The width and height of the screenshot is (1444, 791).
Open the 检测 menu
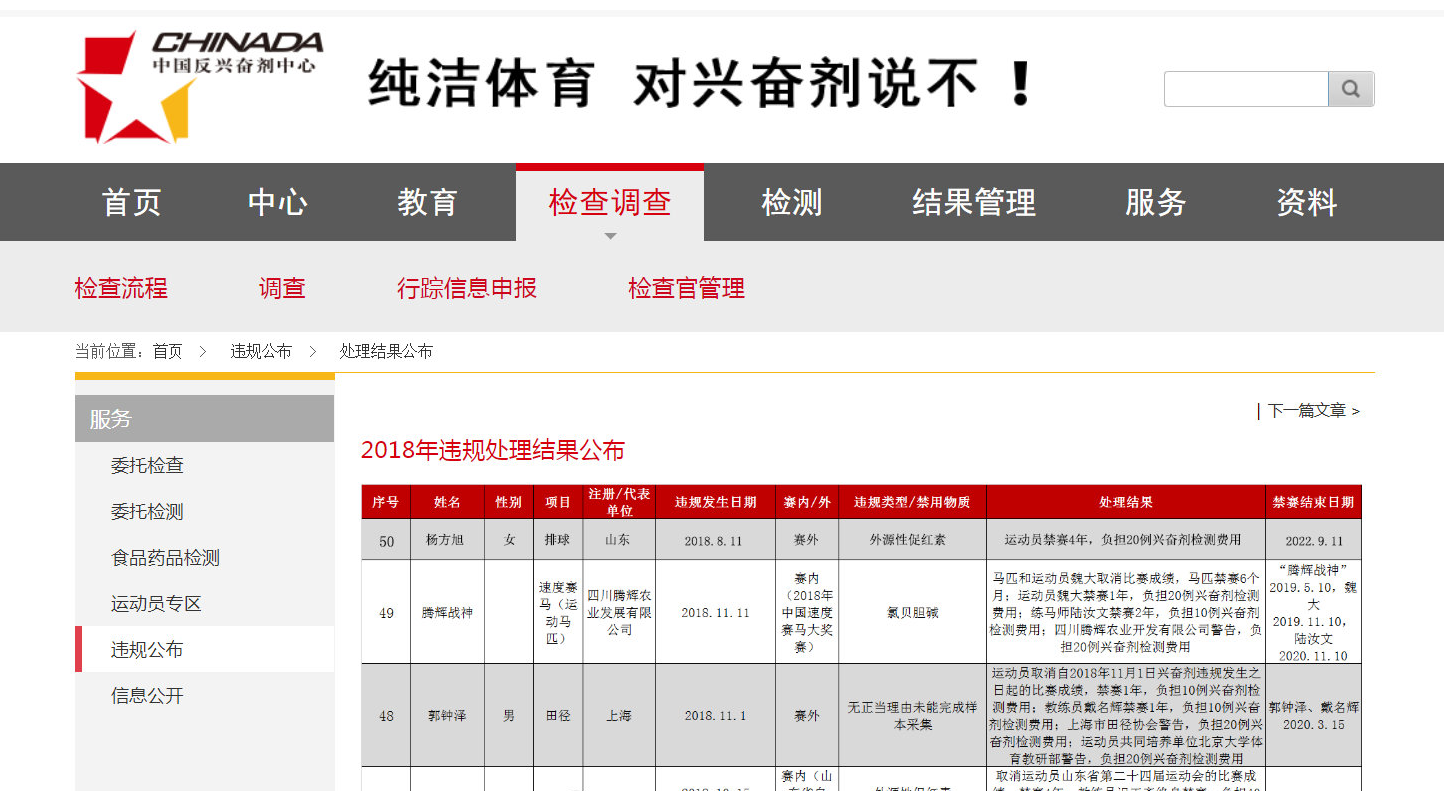coord(791,202)
